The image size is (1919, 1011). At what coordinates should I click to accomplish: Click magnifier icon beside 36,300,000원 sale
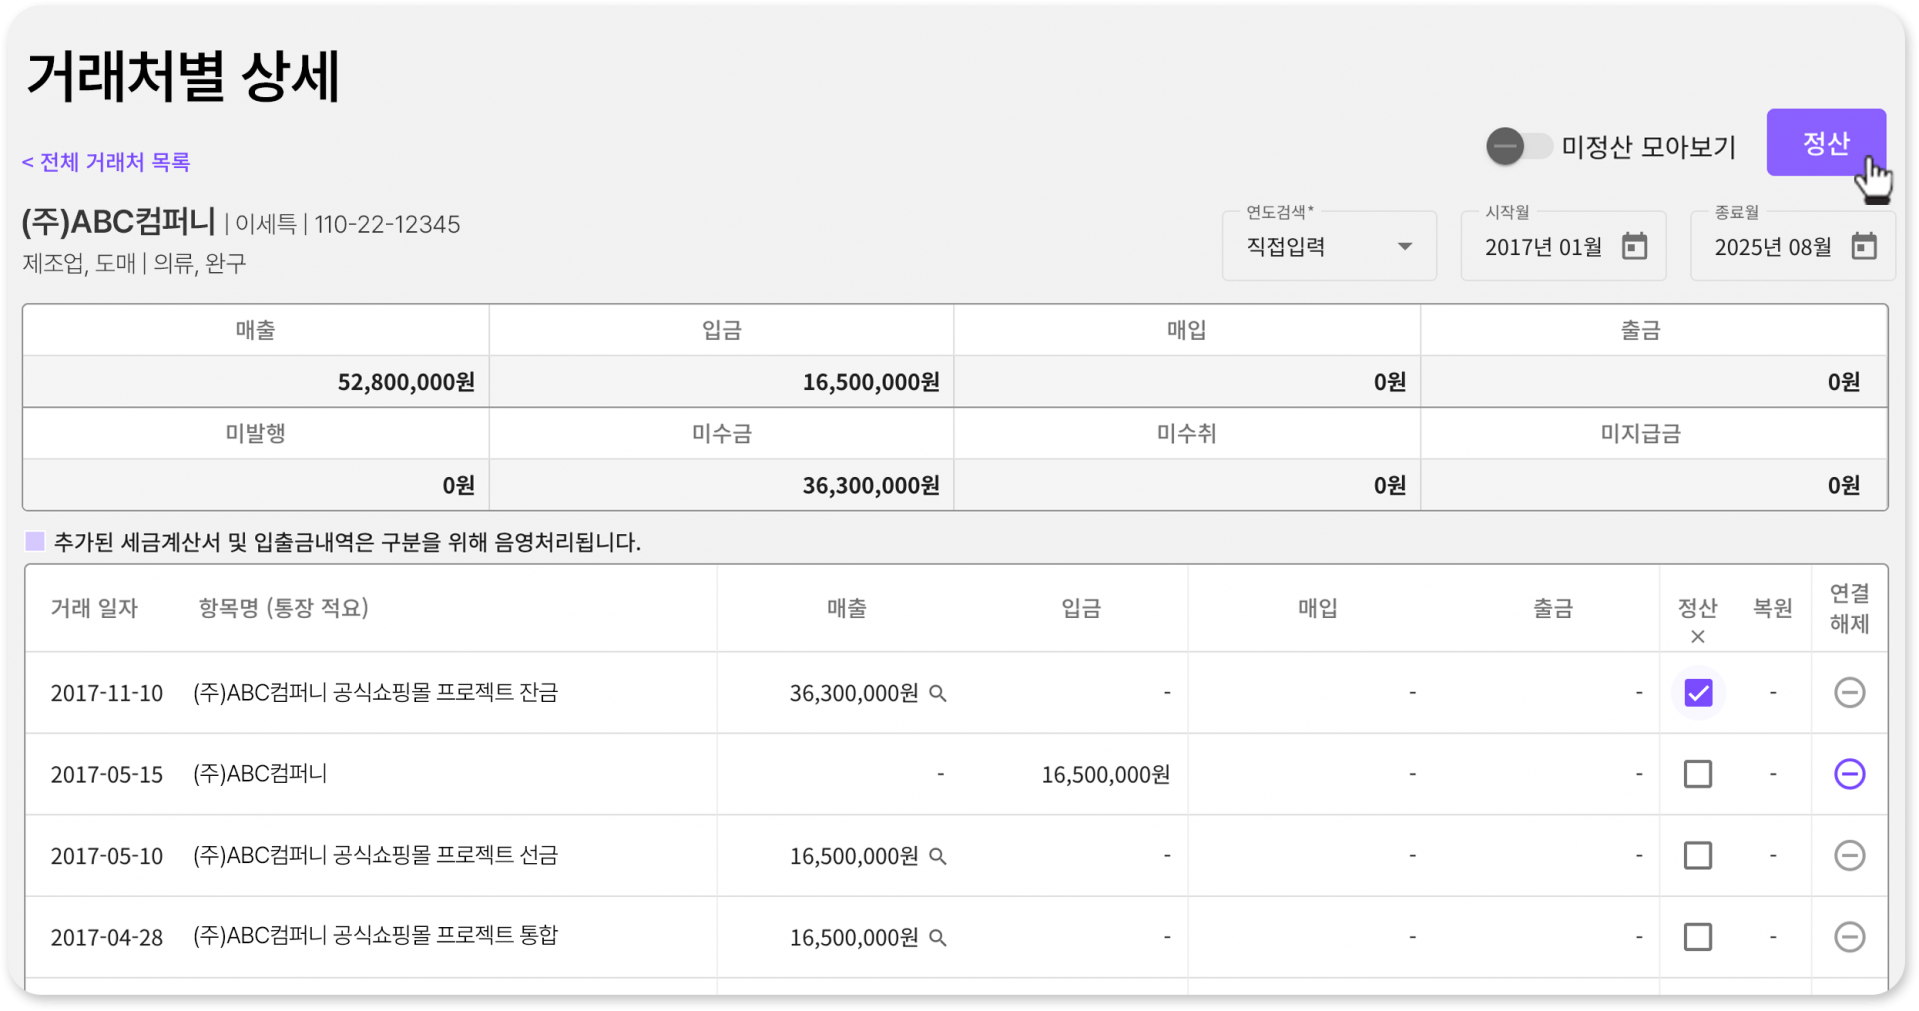pos(938,693)
